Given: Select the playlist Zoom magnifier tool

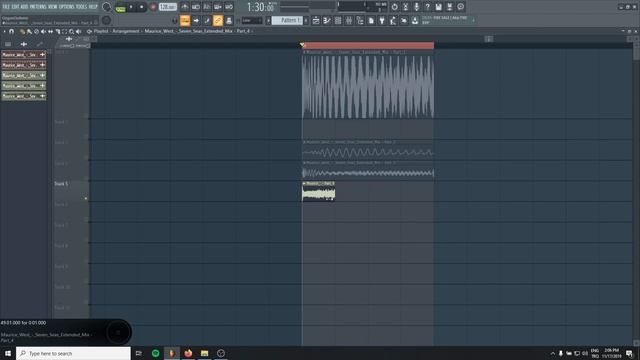Looking at the screenshot, I should point(71,31).
